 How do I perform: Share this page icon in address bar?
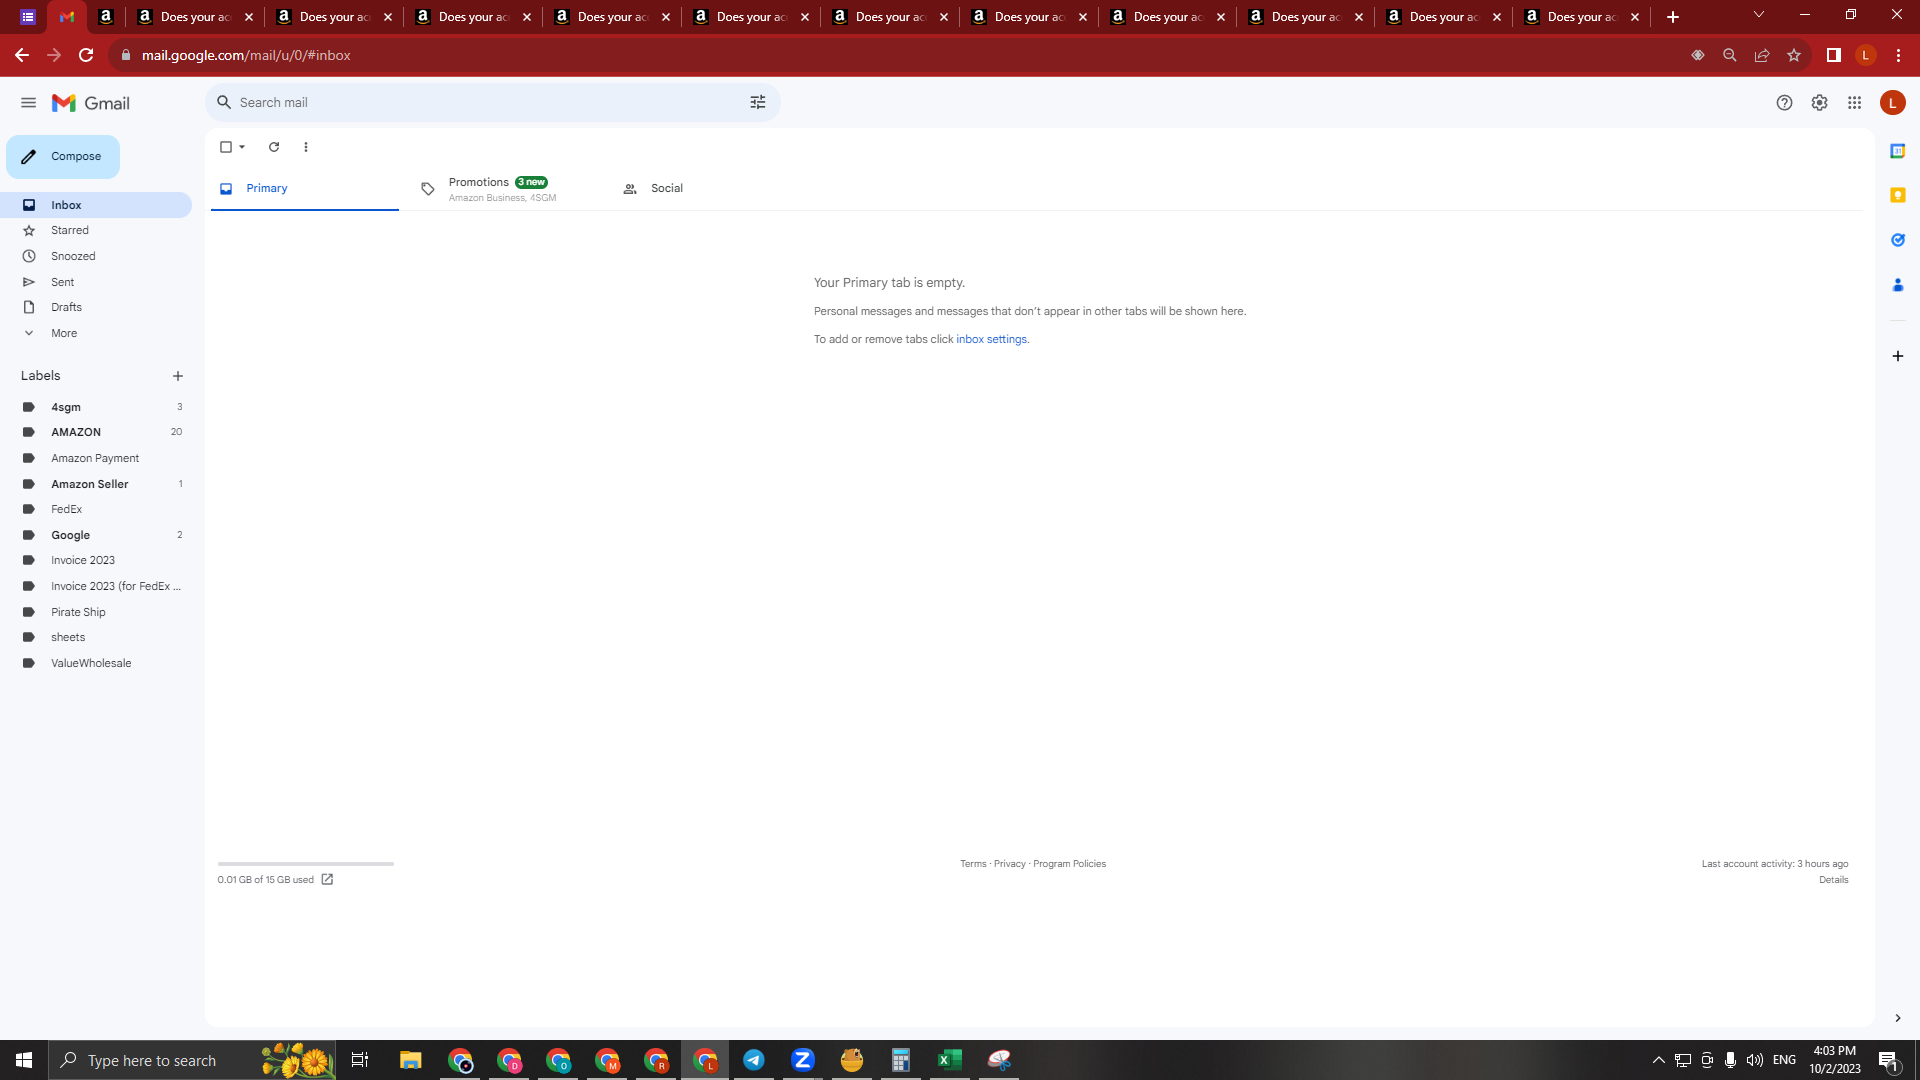click(1762, 55)
